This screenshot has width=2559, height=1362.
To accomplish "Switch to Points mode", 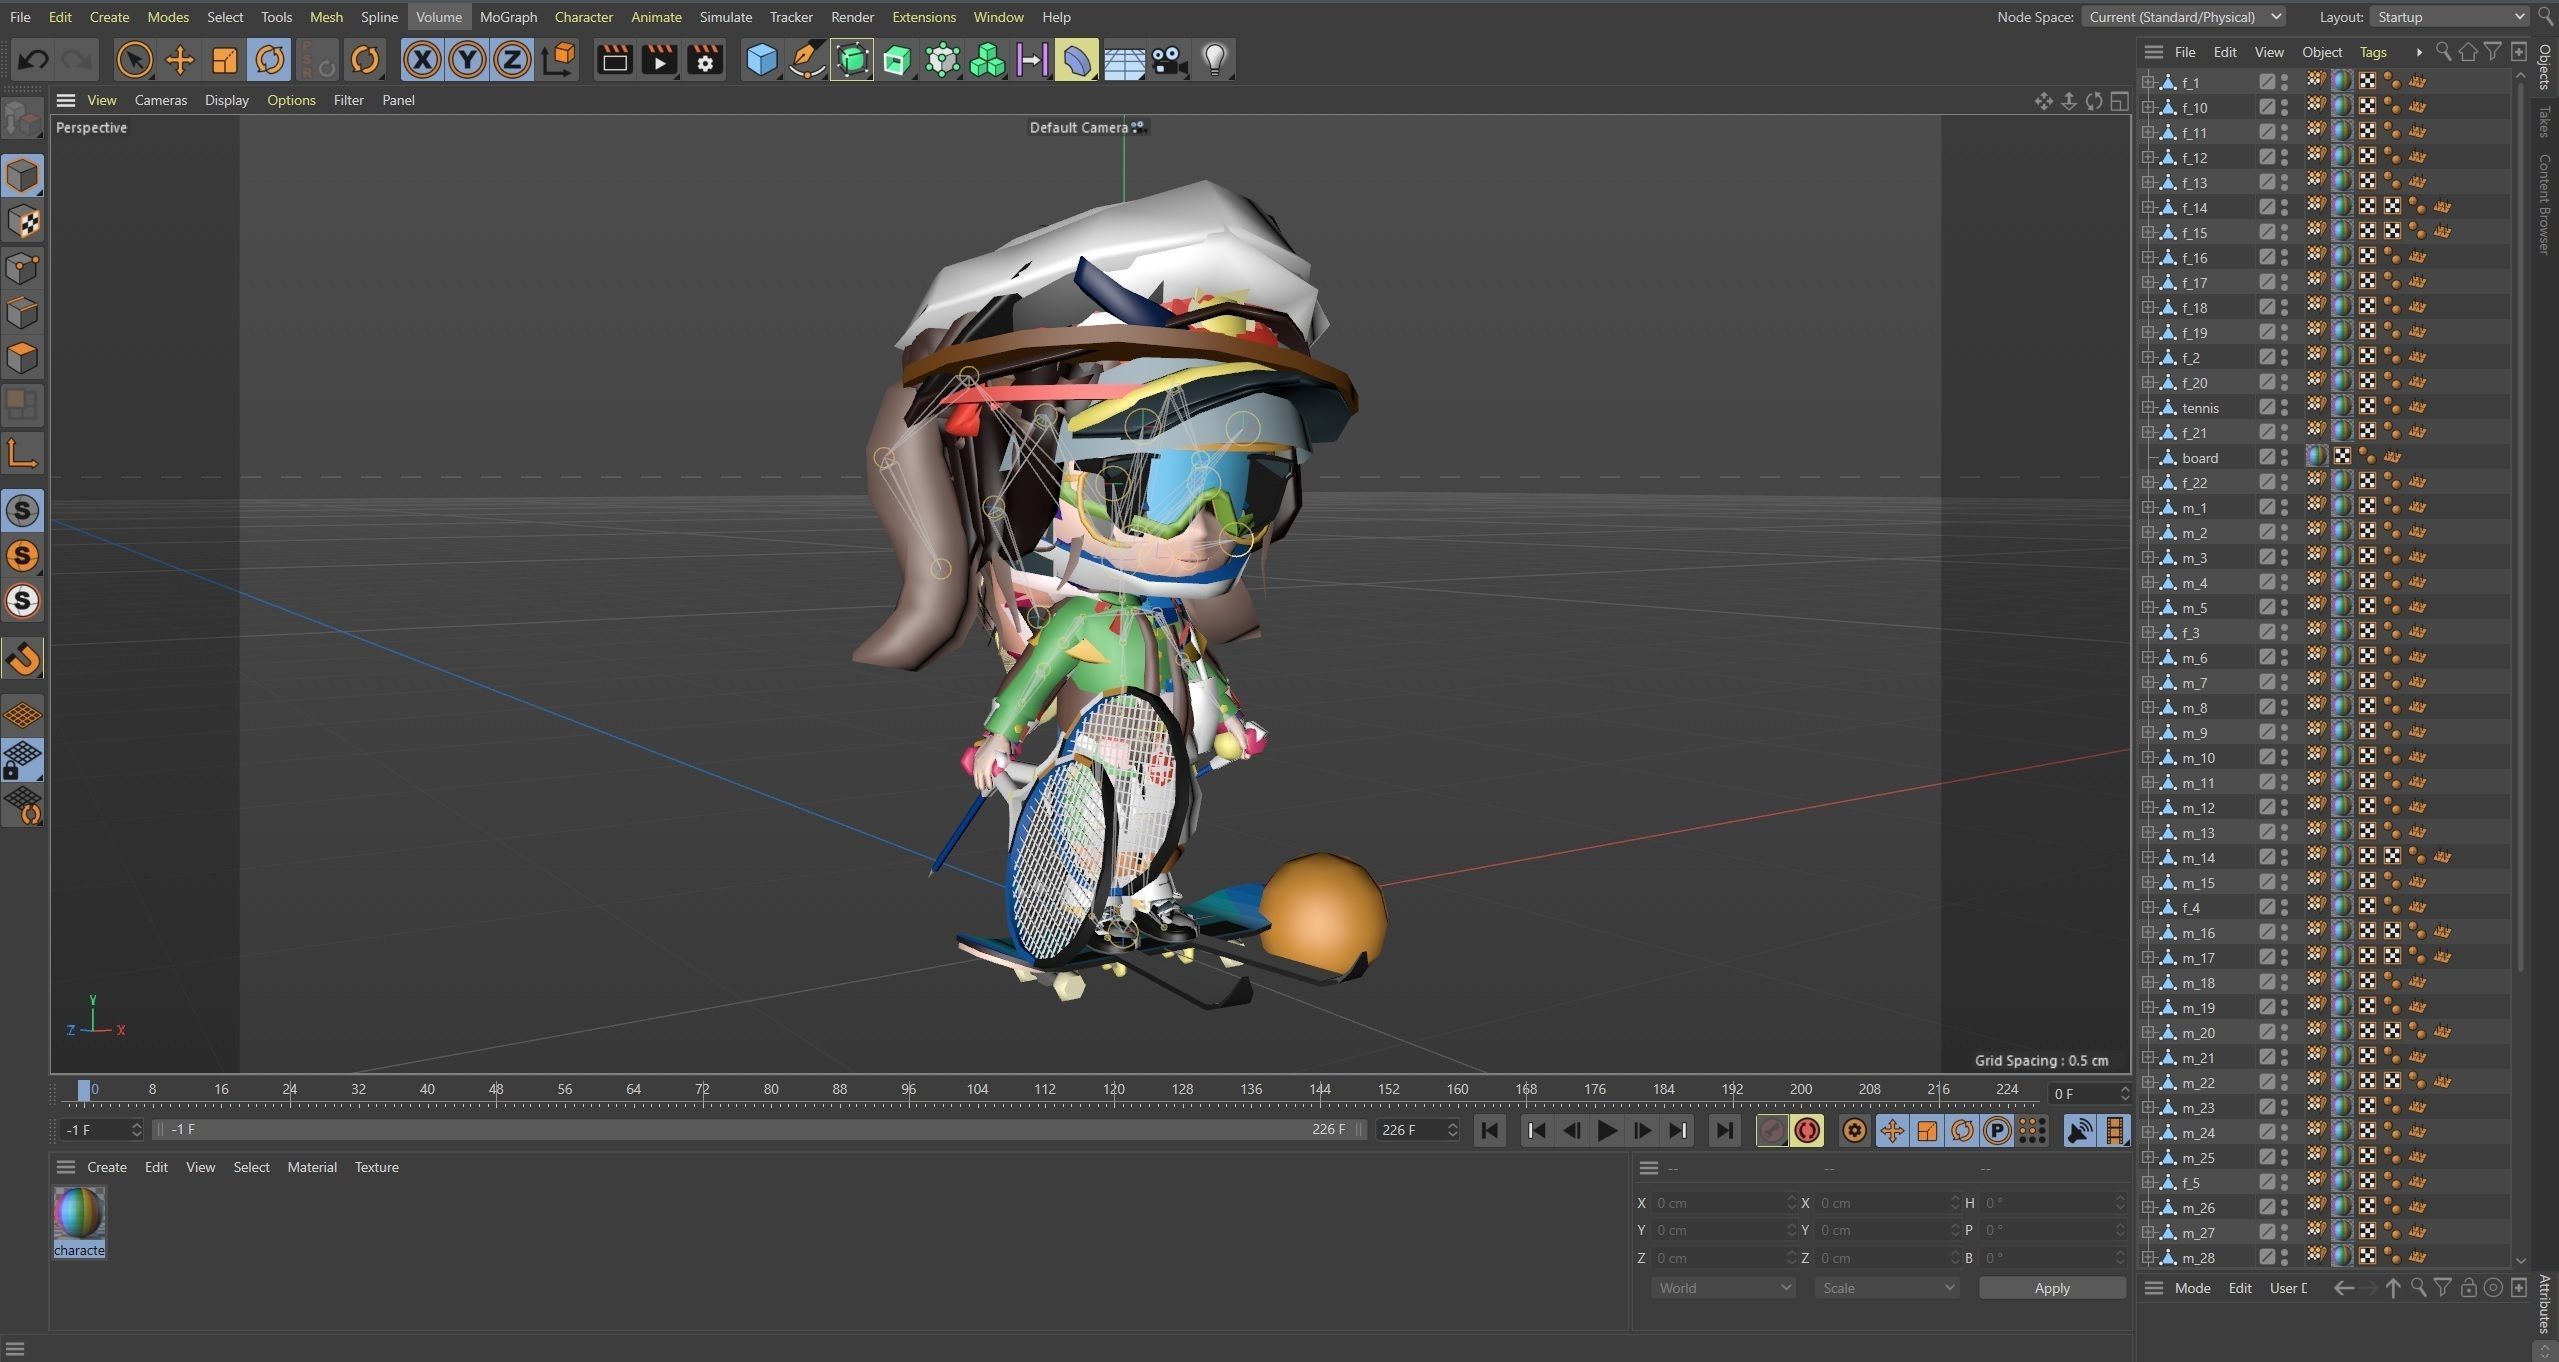I will pos(23,268).
